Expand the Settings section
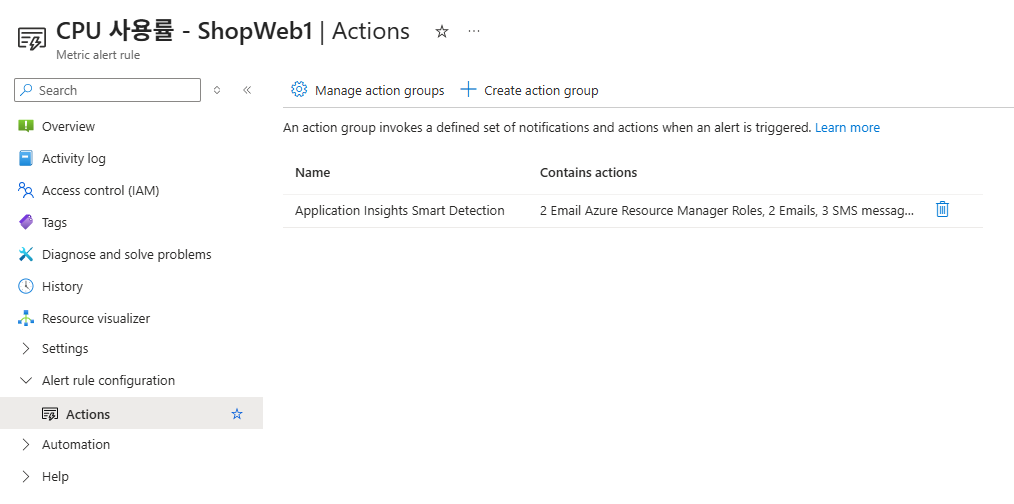The height and width of the screenshot is (504, 1014). point(26,349)
